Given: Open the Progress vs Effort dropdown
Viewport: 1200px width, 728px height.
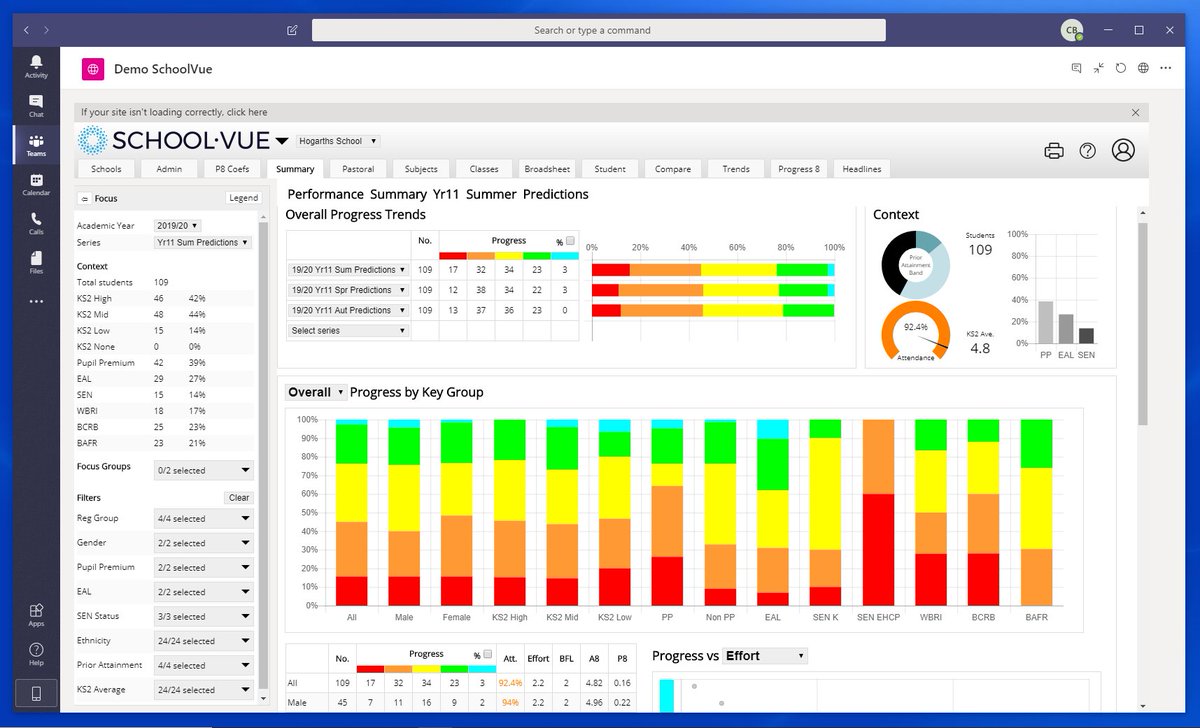Looking at the screenshot, I should pos(764,656).
